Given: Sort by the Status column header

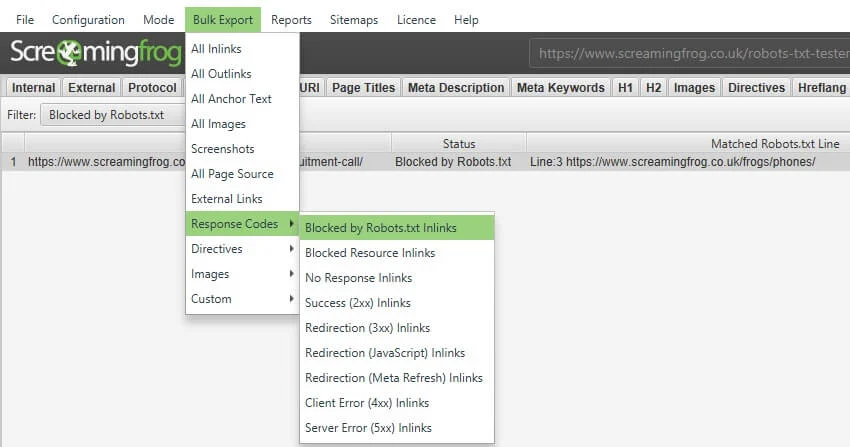Looking at the screenshot, I should [458, 144].
